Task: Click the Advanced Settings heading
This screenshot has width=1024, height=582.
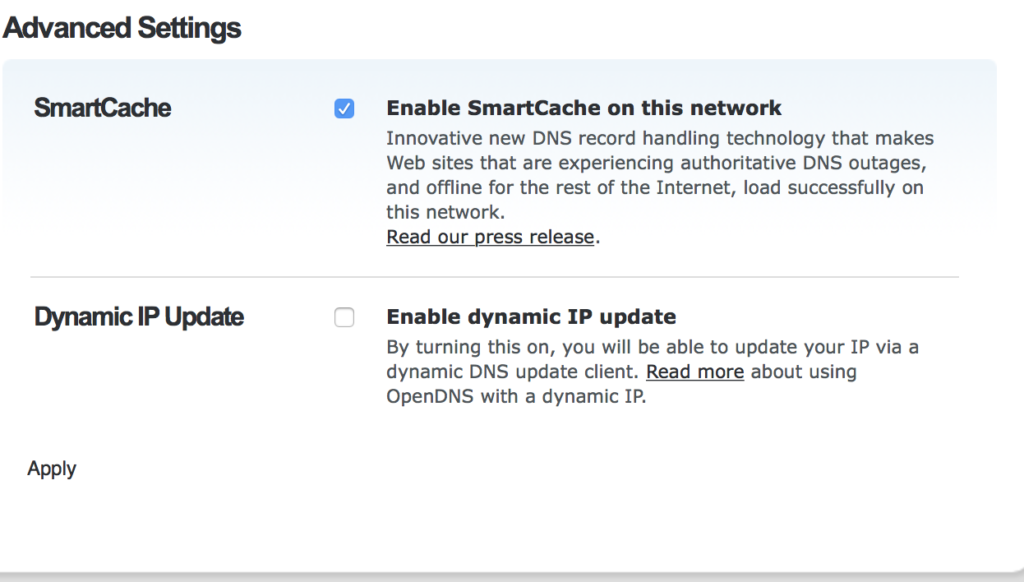Action: [122, 27]
